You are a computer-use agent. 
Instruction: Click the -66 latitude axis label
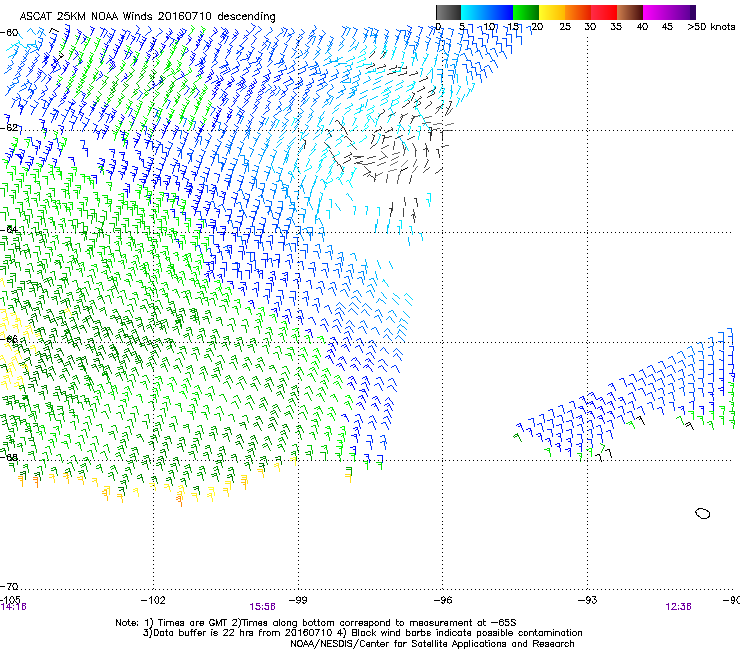(9, 339)
